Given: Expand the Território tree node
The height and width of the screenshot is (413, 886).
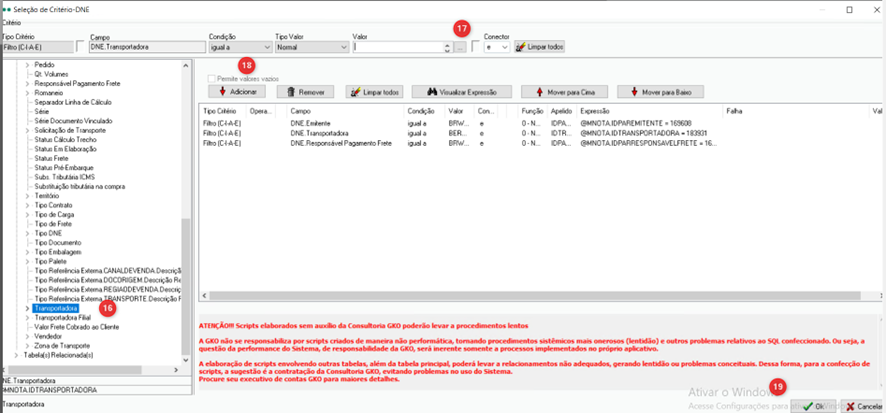Looking at the screenshot, I should pos(28,195).
